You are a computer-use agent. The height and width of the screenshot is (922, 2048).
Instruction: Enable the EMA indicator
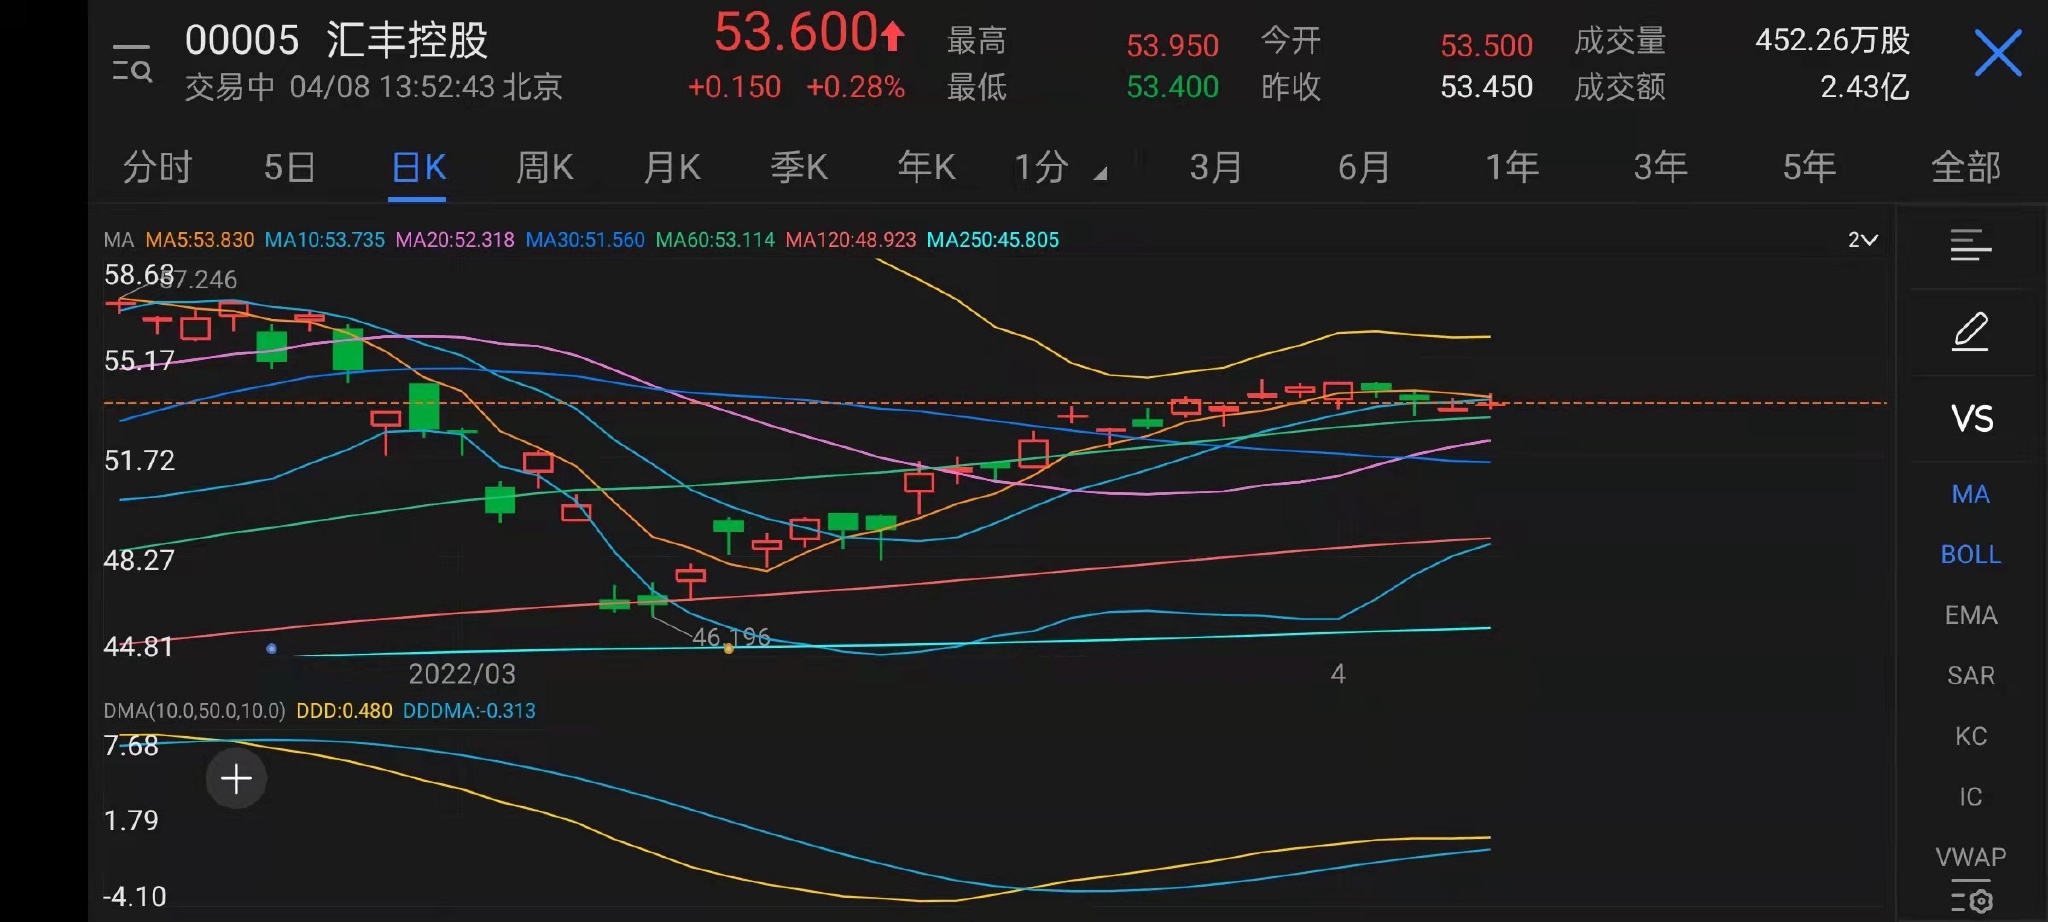(1971, 615)
